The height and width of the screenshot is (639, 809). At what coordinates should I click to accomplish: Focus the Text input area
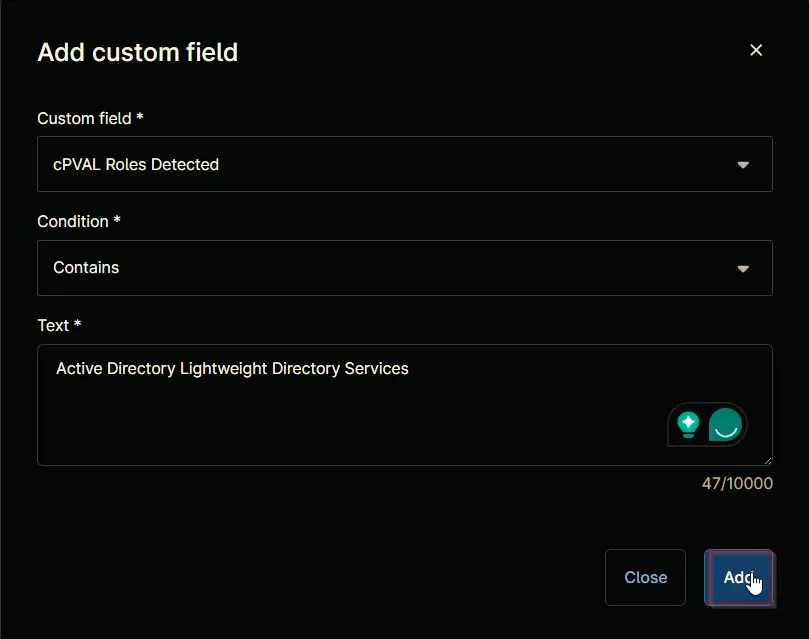404,405
